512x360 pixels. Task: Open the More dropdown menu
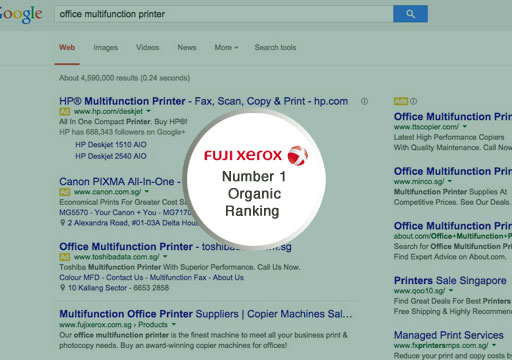[226, 47]
